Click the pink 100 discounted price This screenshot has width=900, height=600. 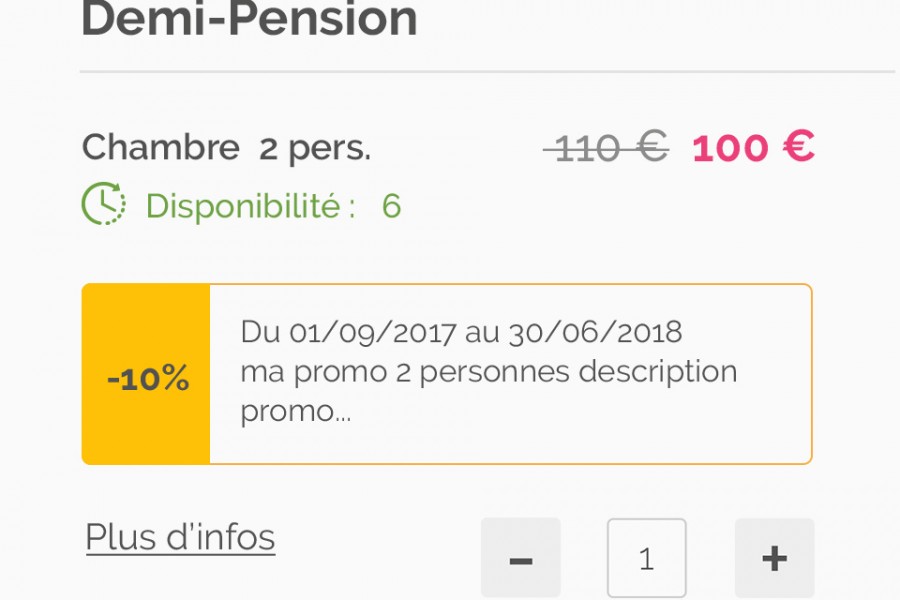pos(729,148)
